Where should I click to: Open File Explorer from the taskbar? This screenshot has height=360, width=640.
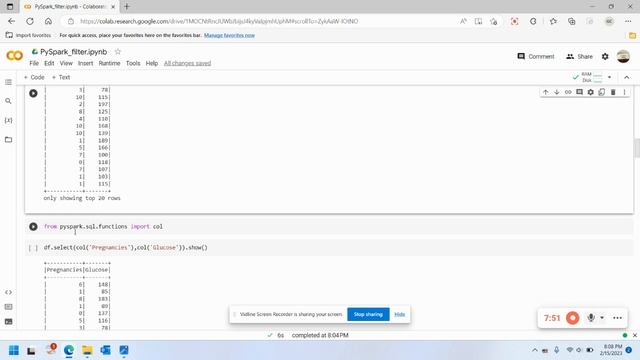pos(87,350)
